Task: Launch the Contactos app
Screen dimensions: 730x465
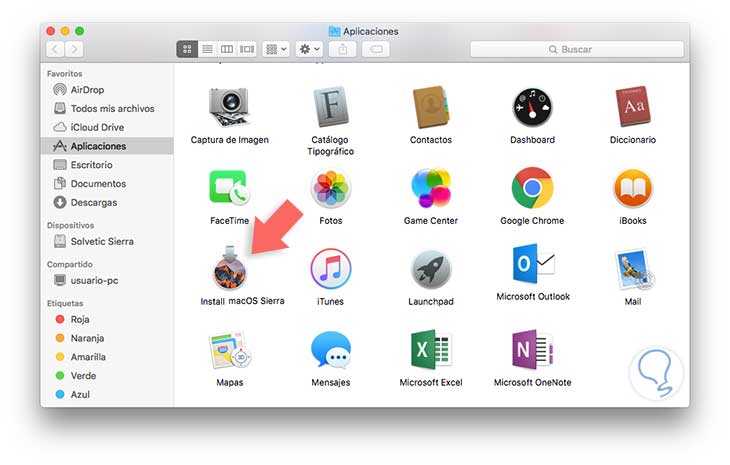Action: coord(431,107)
